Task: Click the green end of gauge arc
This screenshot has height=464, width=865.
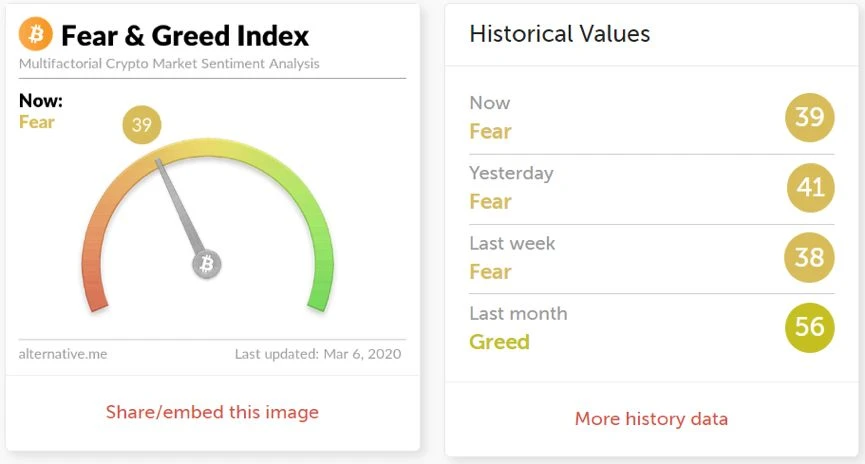Action: (319, 300)
